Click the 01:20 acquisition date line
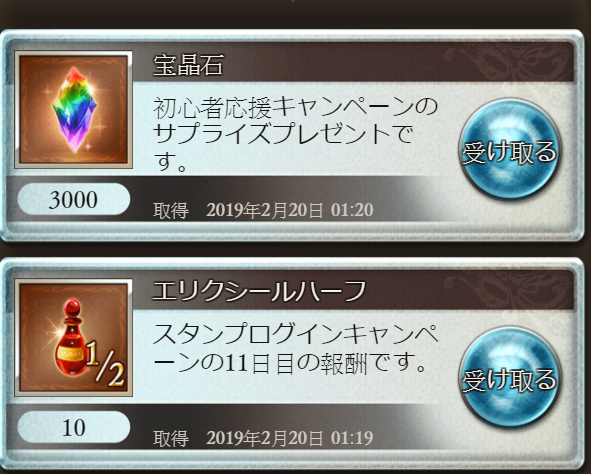Screen dimensions: 591x474 click(263, 210)
